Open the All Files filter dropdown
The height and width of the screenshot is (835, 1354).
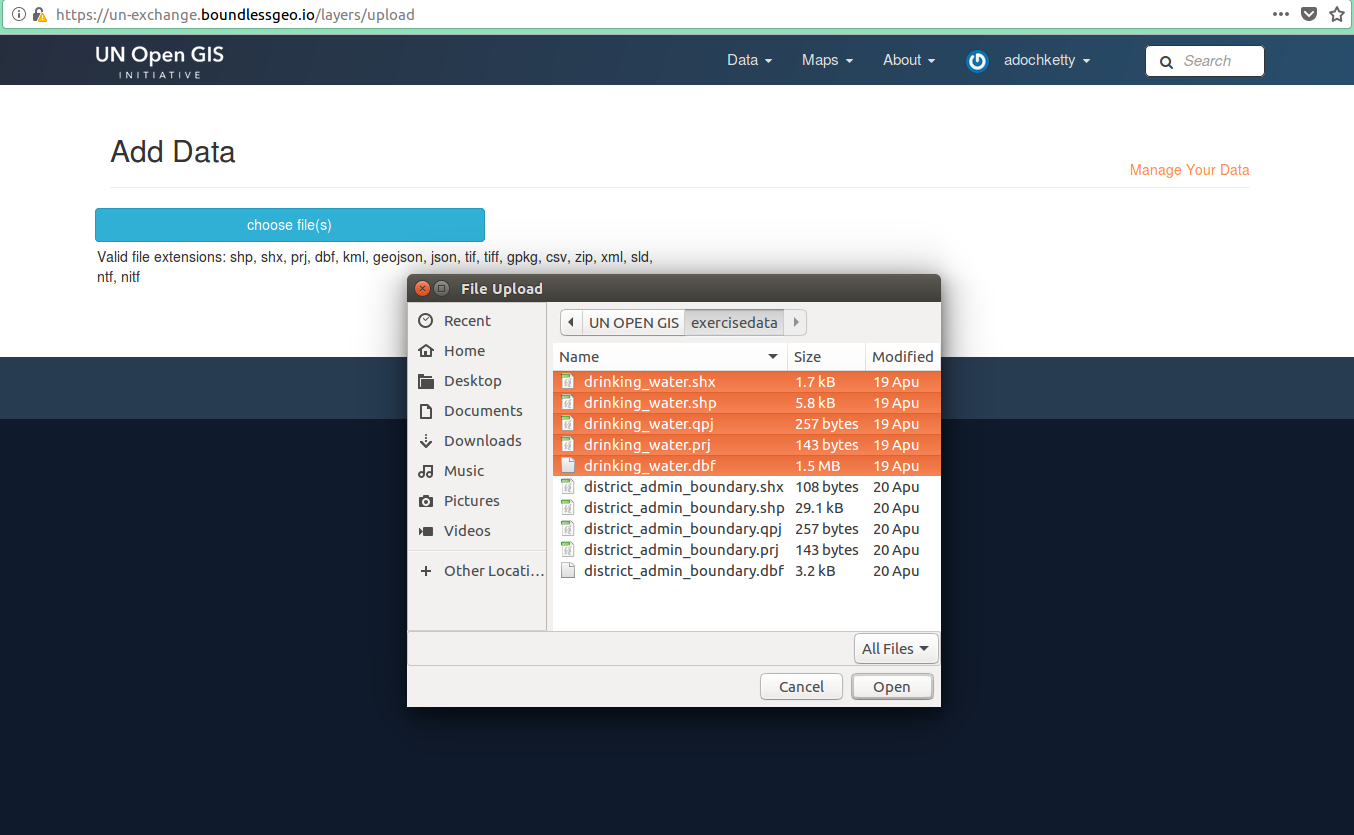(x=896, y=649)
